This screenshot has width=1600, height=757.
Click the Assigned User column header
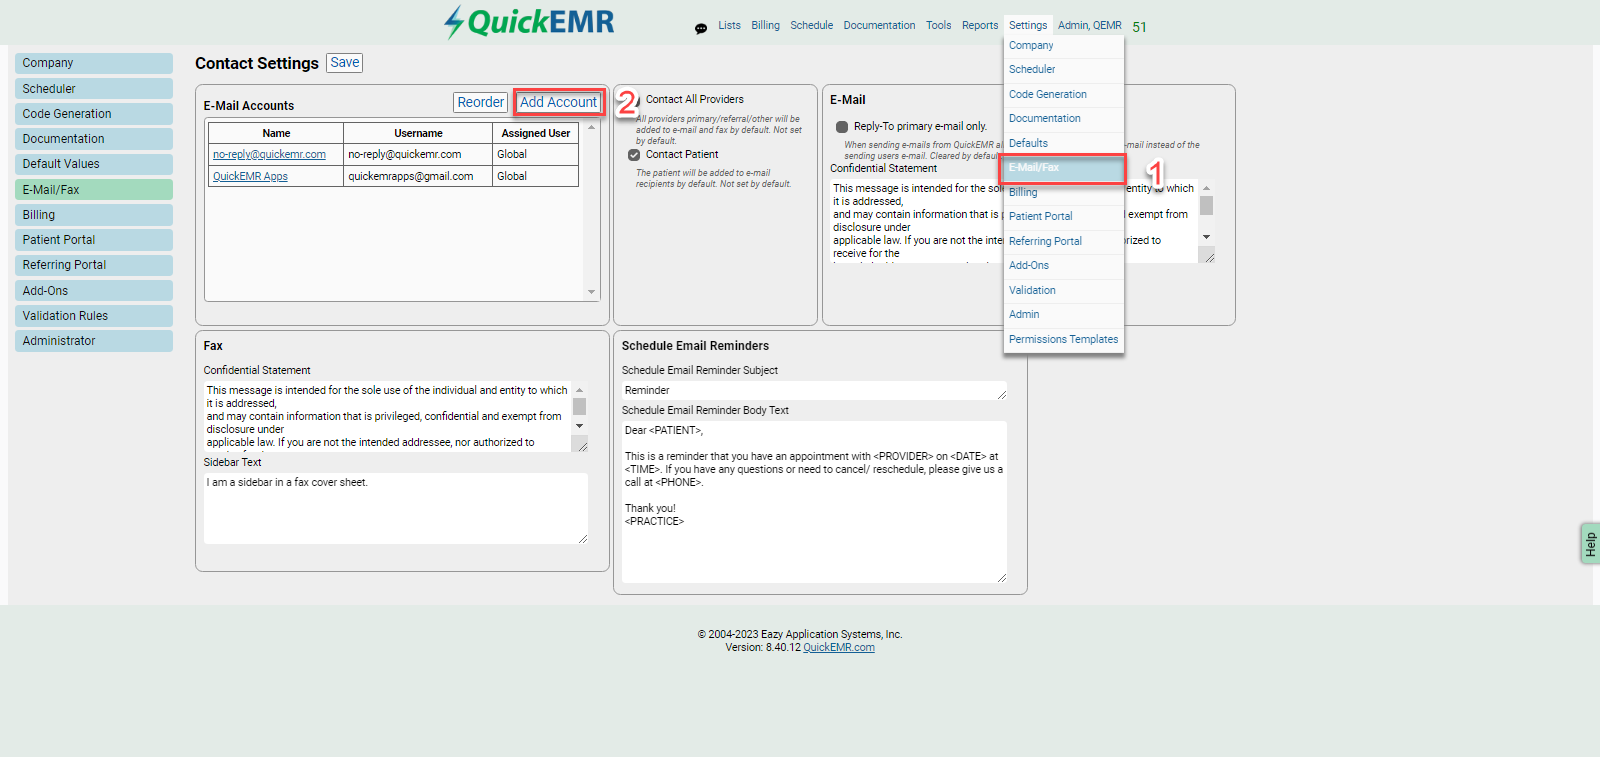536,133
